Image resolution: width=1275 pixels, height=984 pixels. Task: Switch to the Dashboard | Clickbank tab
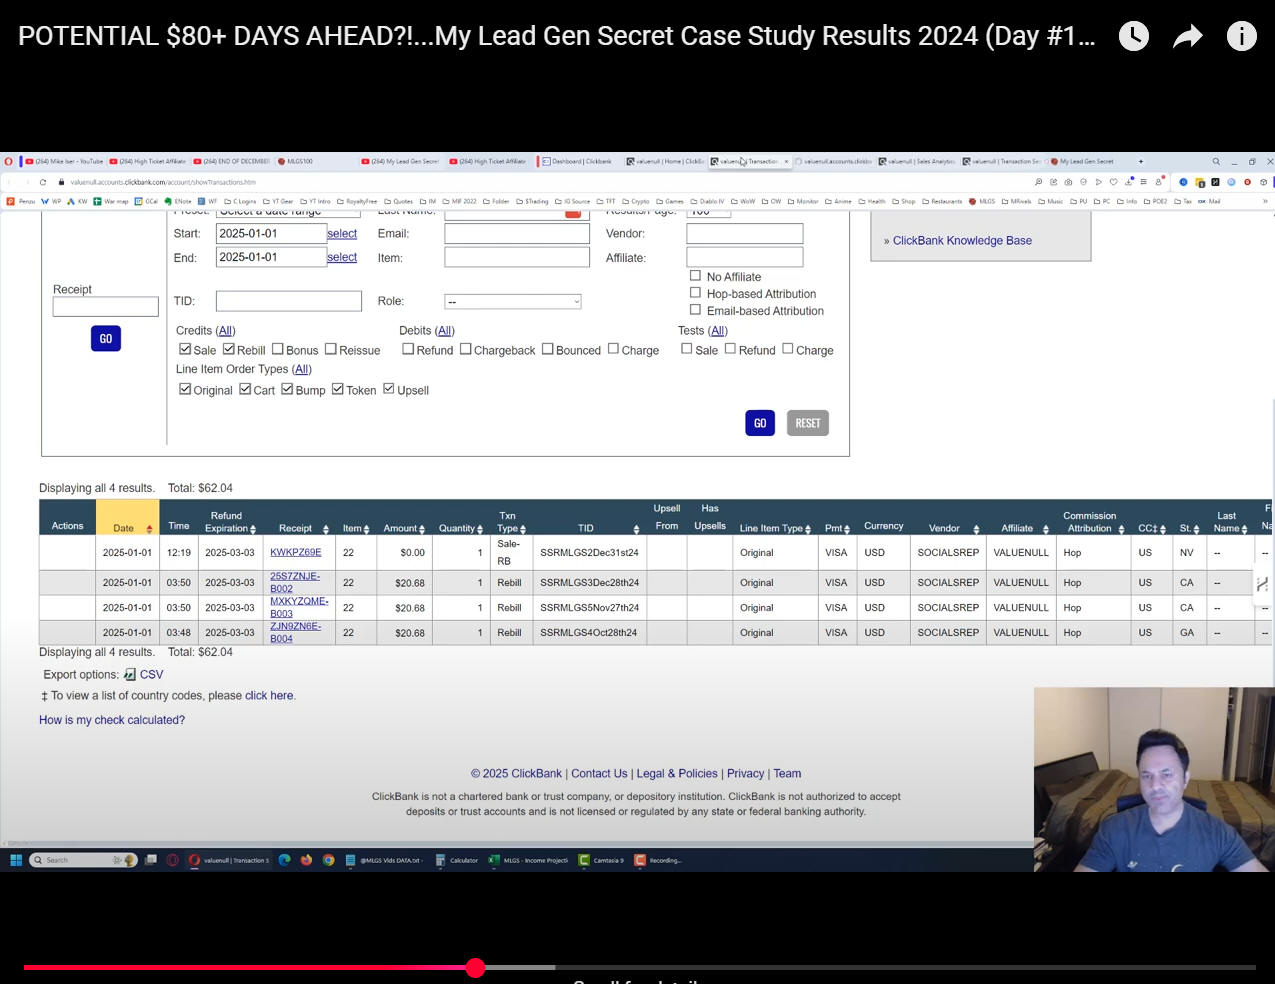577,161
